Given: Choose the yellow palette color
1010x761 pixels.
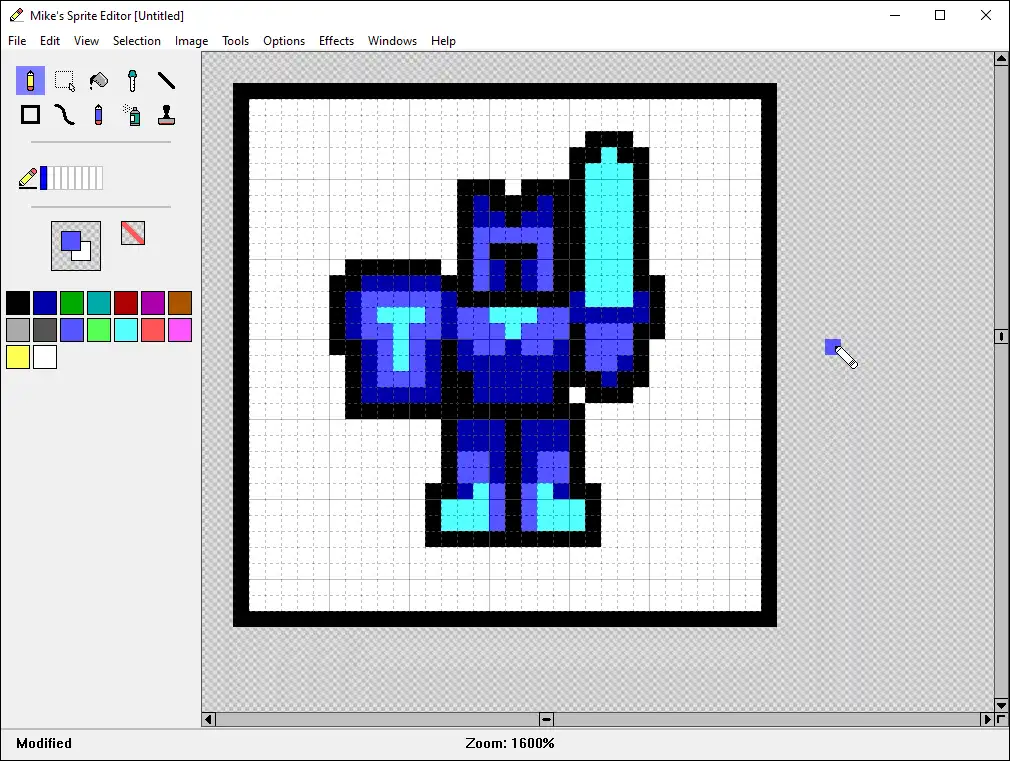Looking at the screenshot, I should coord(18,357).
